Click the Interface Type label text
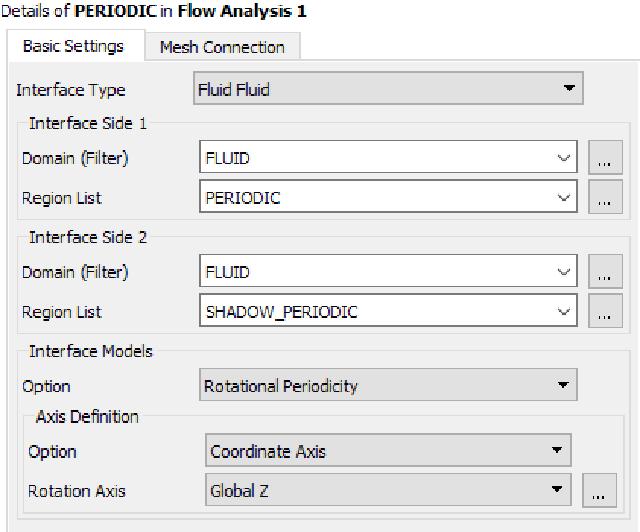The height and width of the screenshot is (532, 640). pos(71,90)
